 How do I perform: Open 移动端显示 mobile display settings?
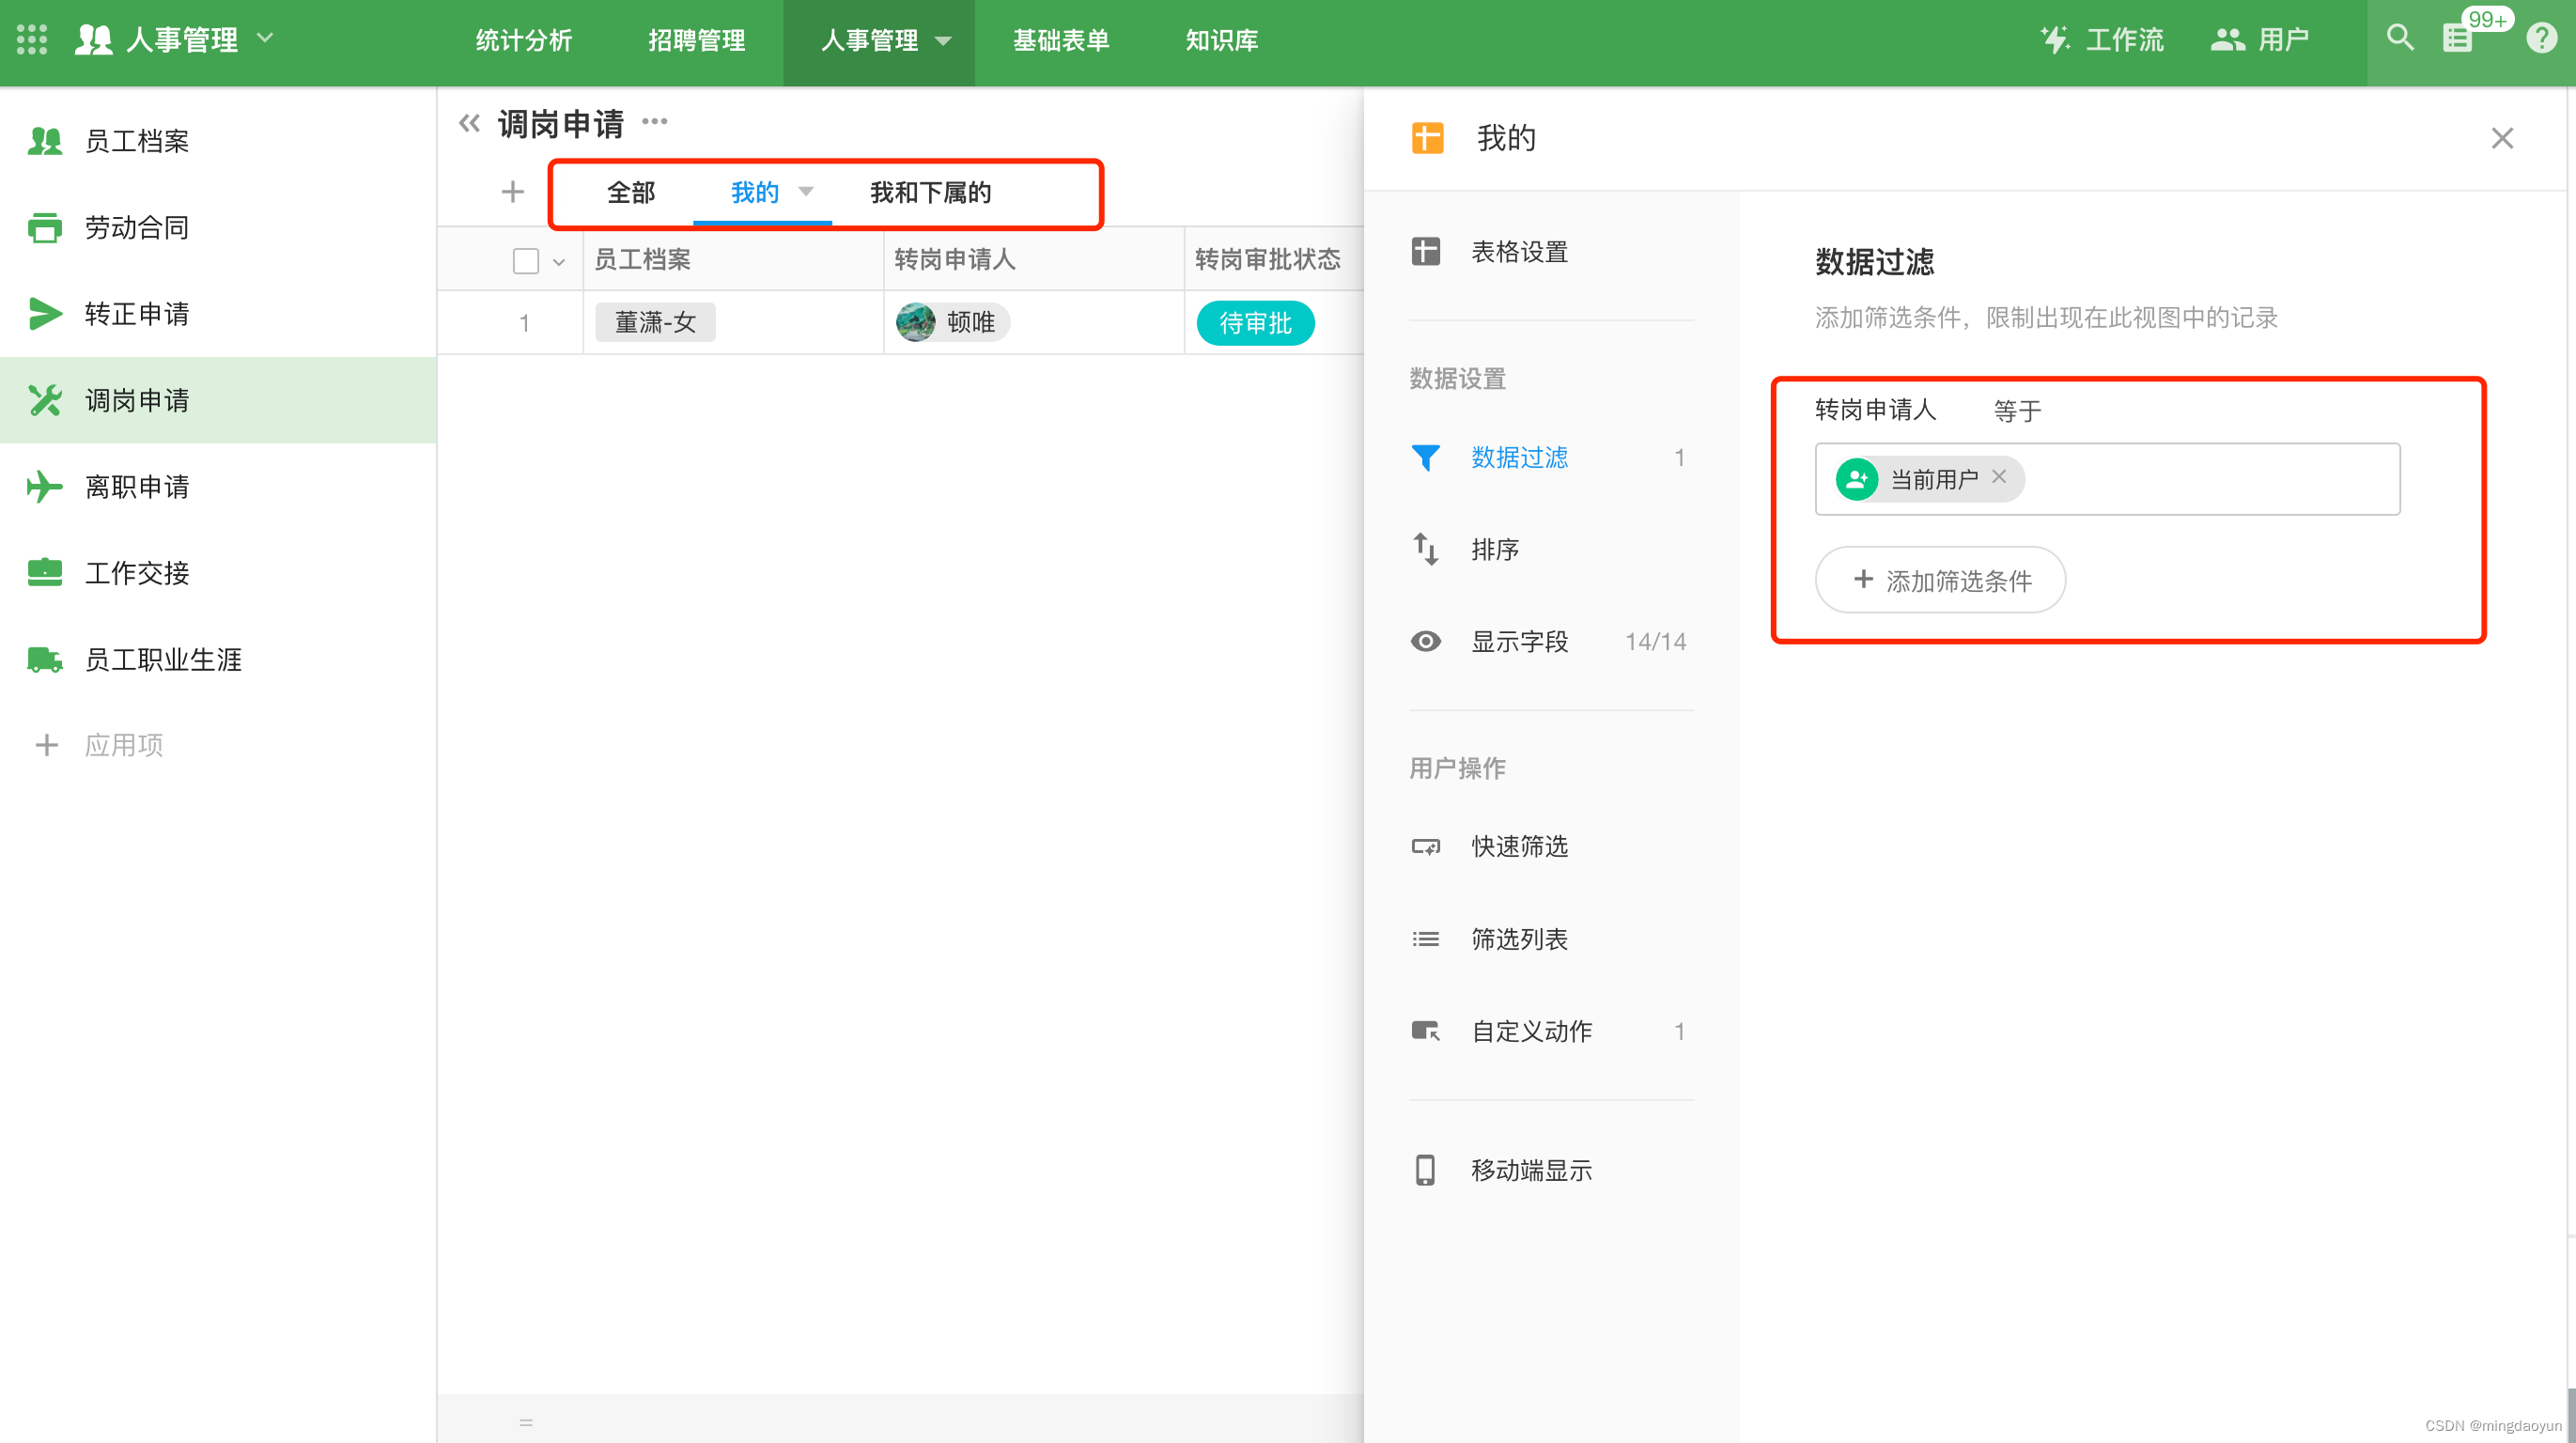pyautogui.click(x=1530, y=1169)
